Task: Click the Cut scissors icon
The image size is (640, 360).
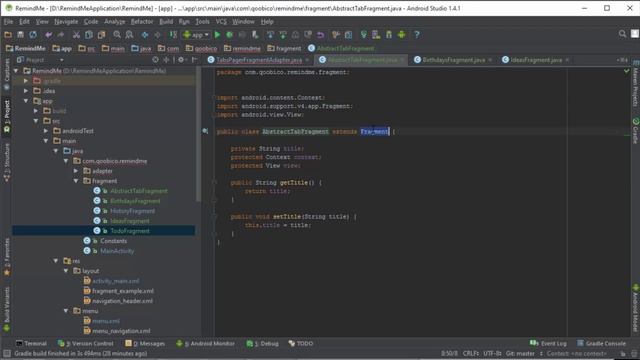Action: click(x=76, y=35)
